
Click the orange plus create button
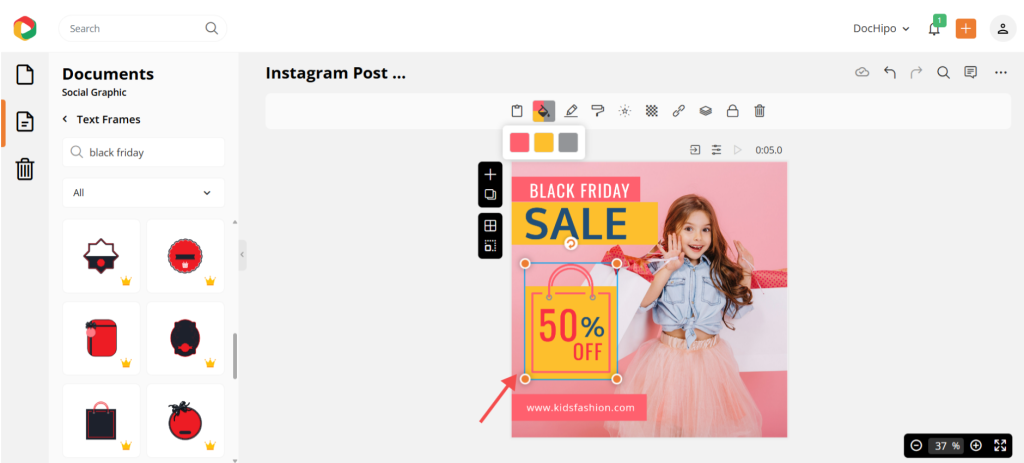tap(966, 29)
